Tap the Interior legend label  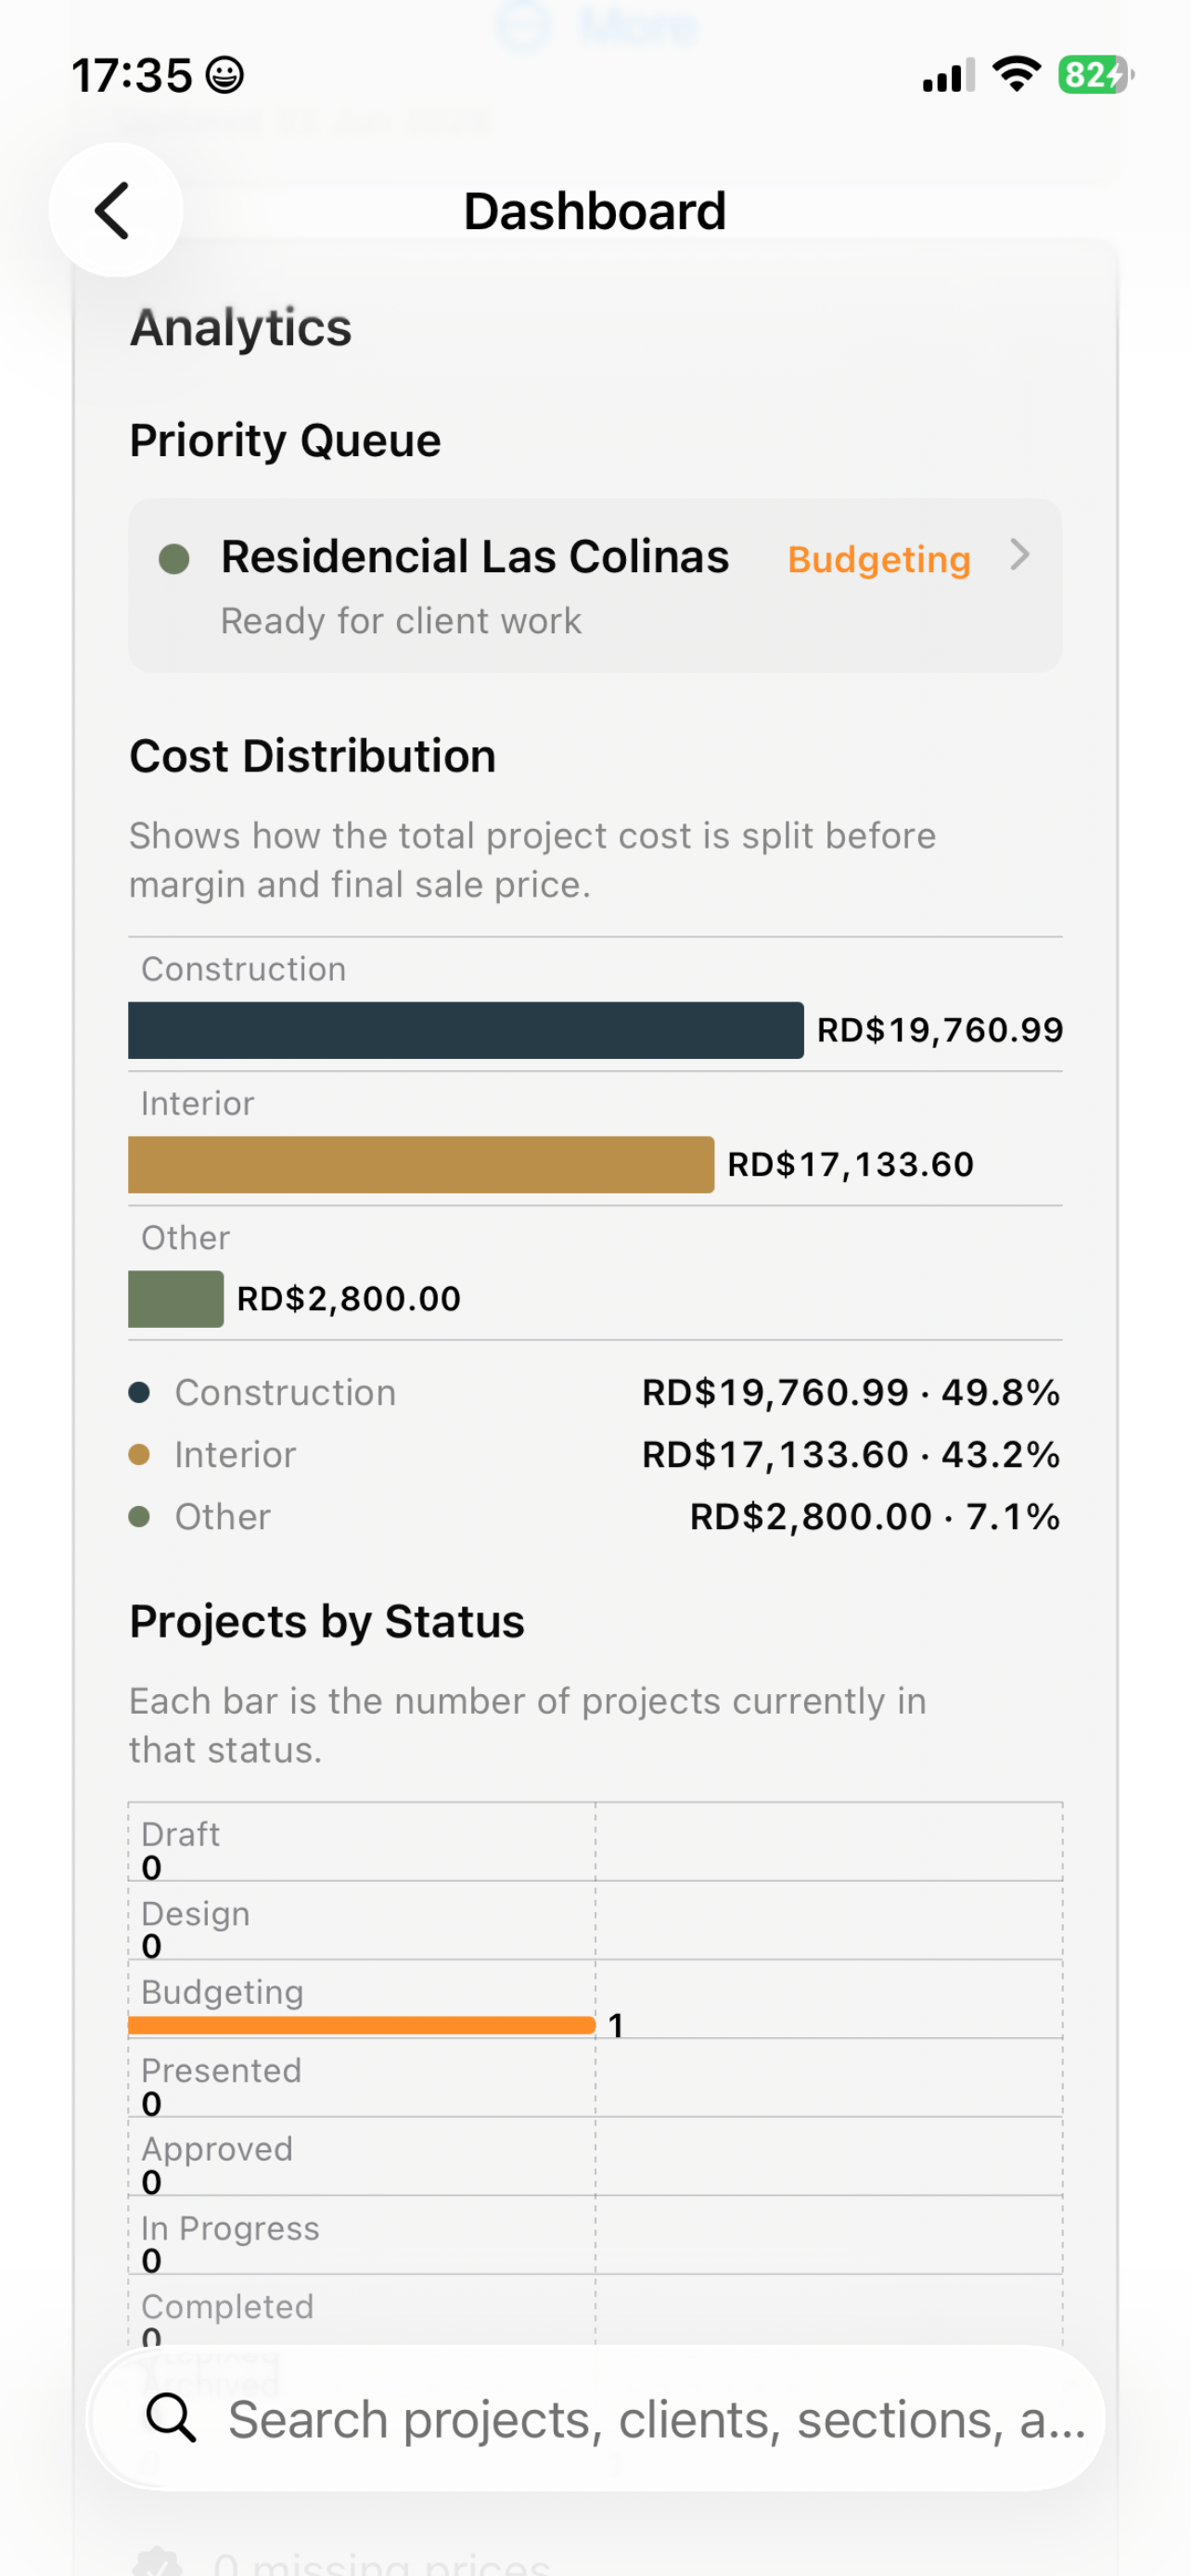click(x=235, y=1454)
